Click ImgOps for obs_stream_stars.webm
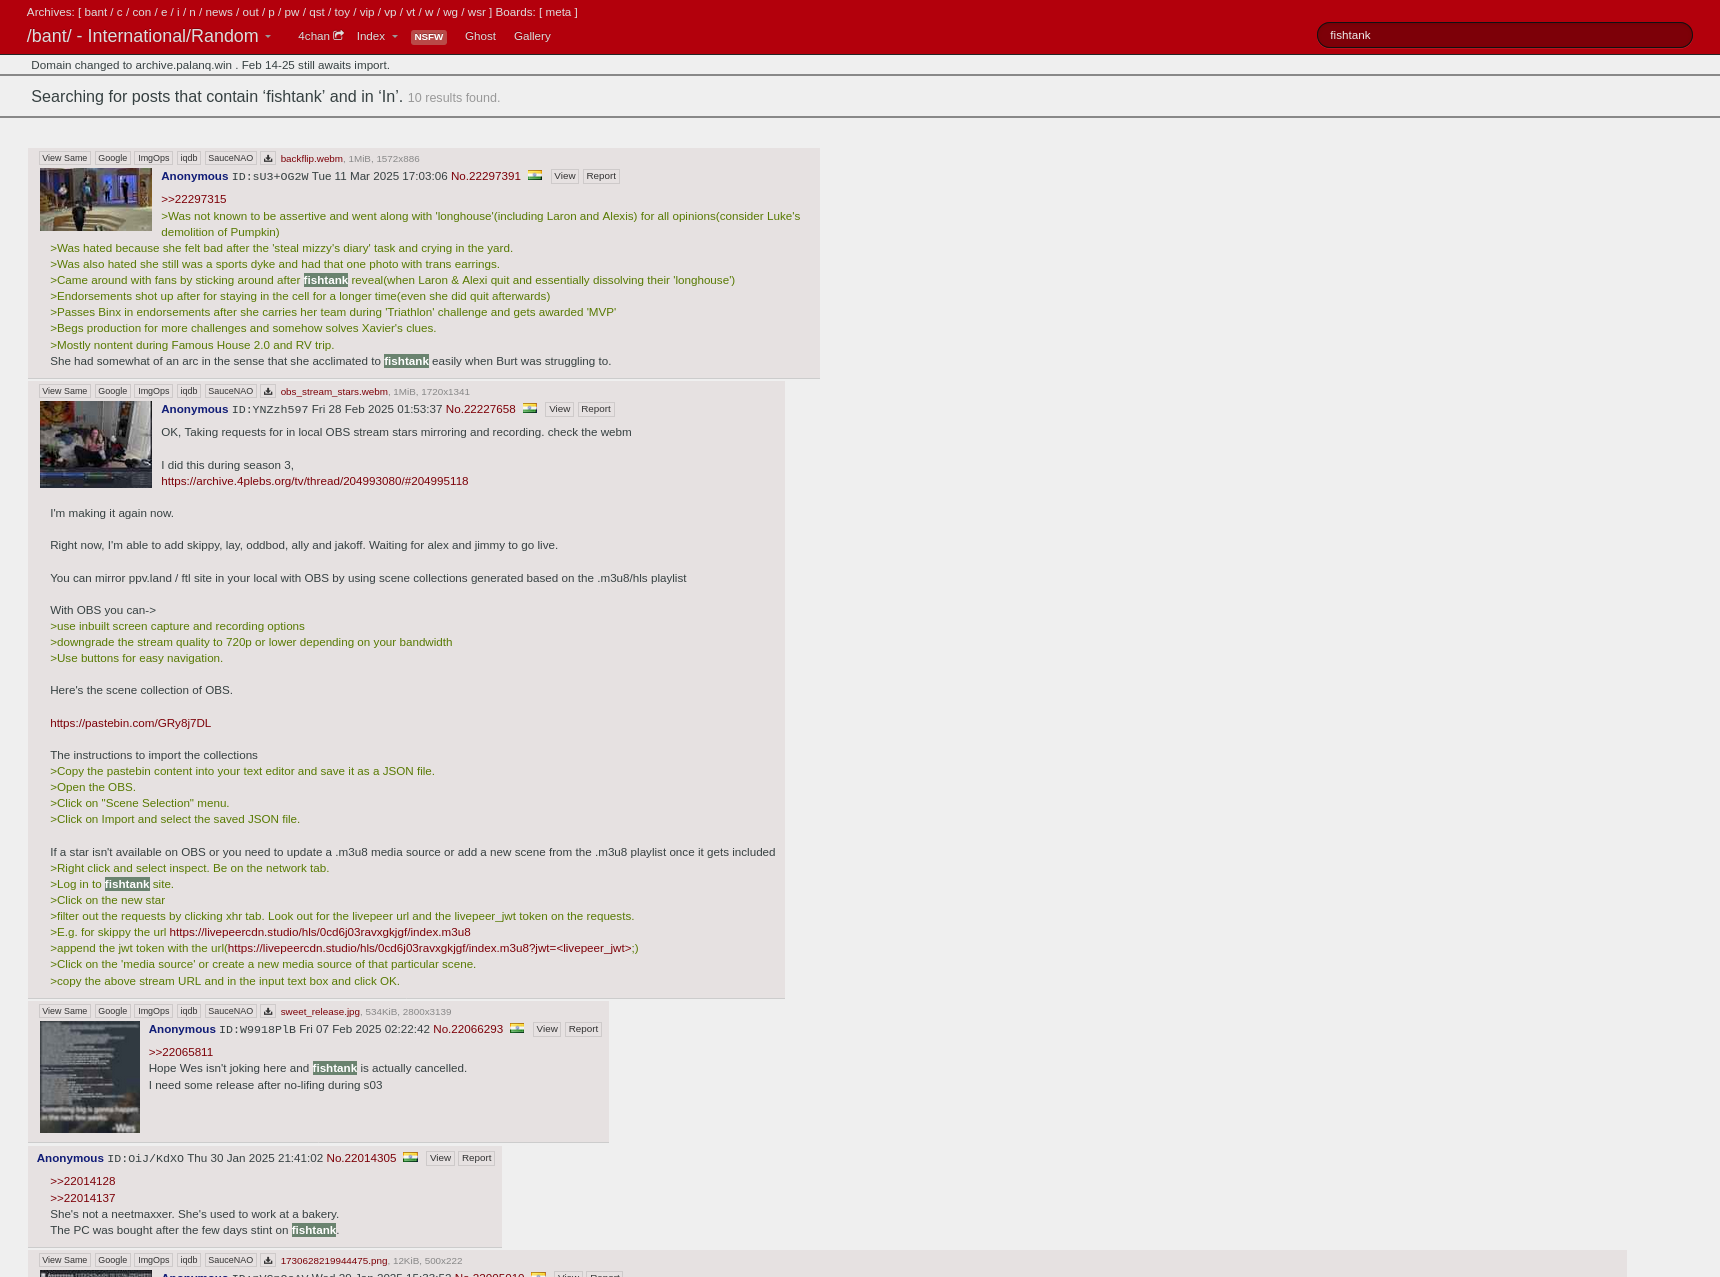The height and width of the screenshot is (1277, 1720). pyautogui.click(x=153, y=391)
